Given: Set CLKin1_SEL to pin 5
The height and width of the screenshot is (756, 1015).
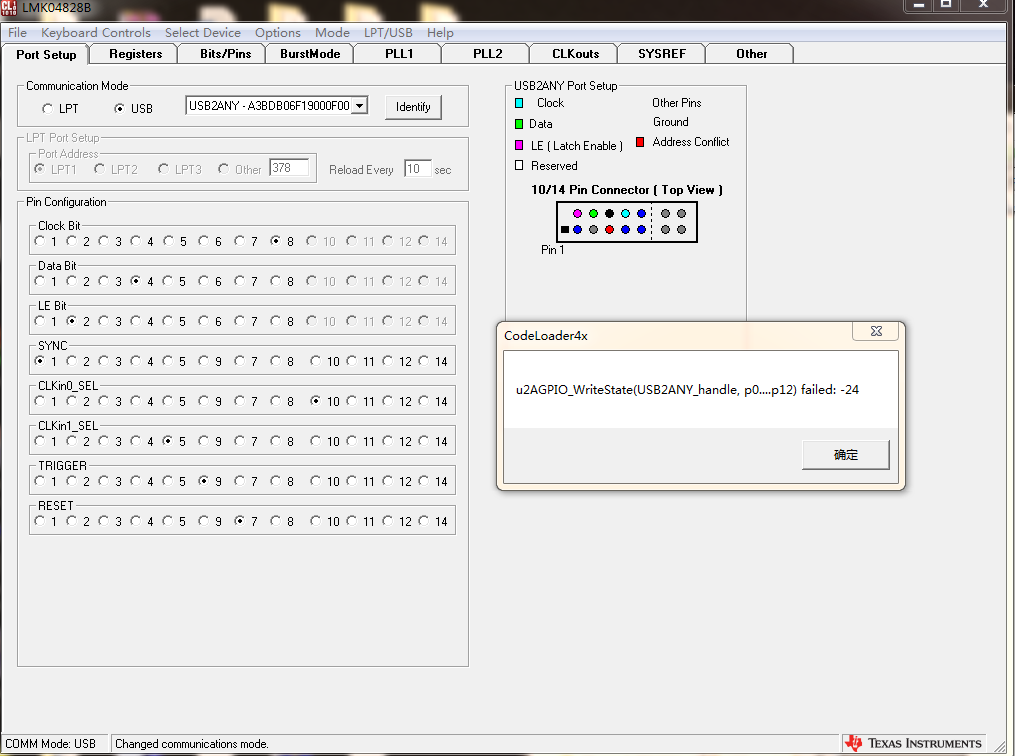Looking at the screenshot, I should 168,441.
